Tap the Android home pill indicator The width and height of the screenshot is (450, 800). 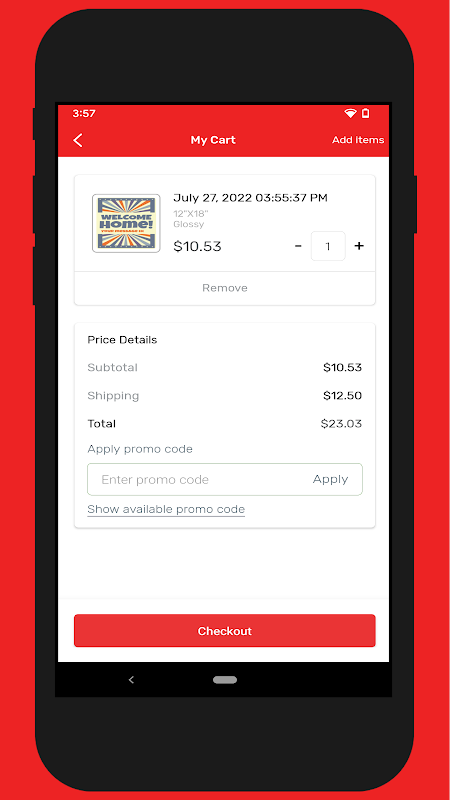click(225, 680)
